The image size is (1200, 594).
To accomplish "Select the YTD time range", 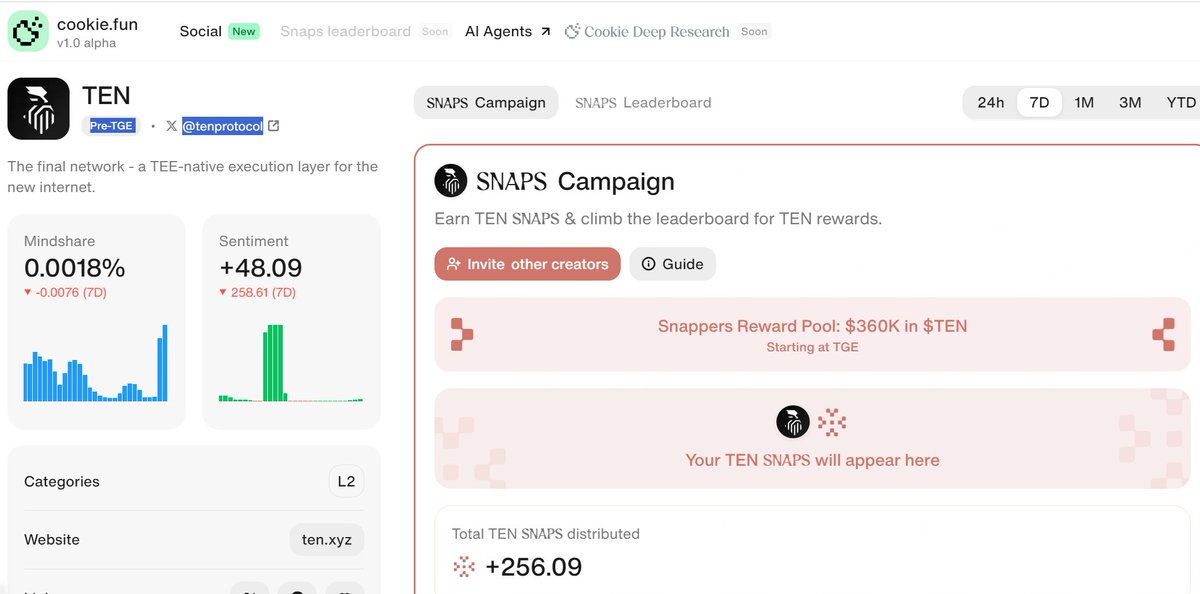I will point(1181,102).
